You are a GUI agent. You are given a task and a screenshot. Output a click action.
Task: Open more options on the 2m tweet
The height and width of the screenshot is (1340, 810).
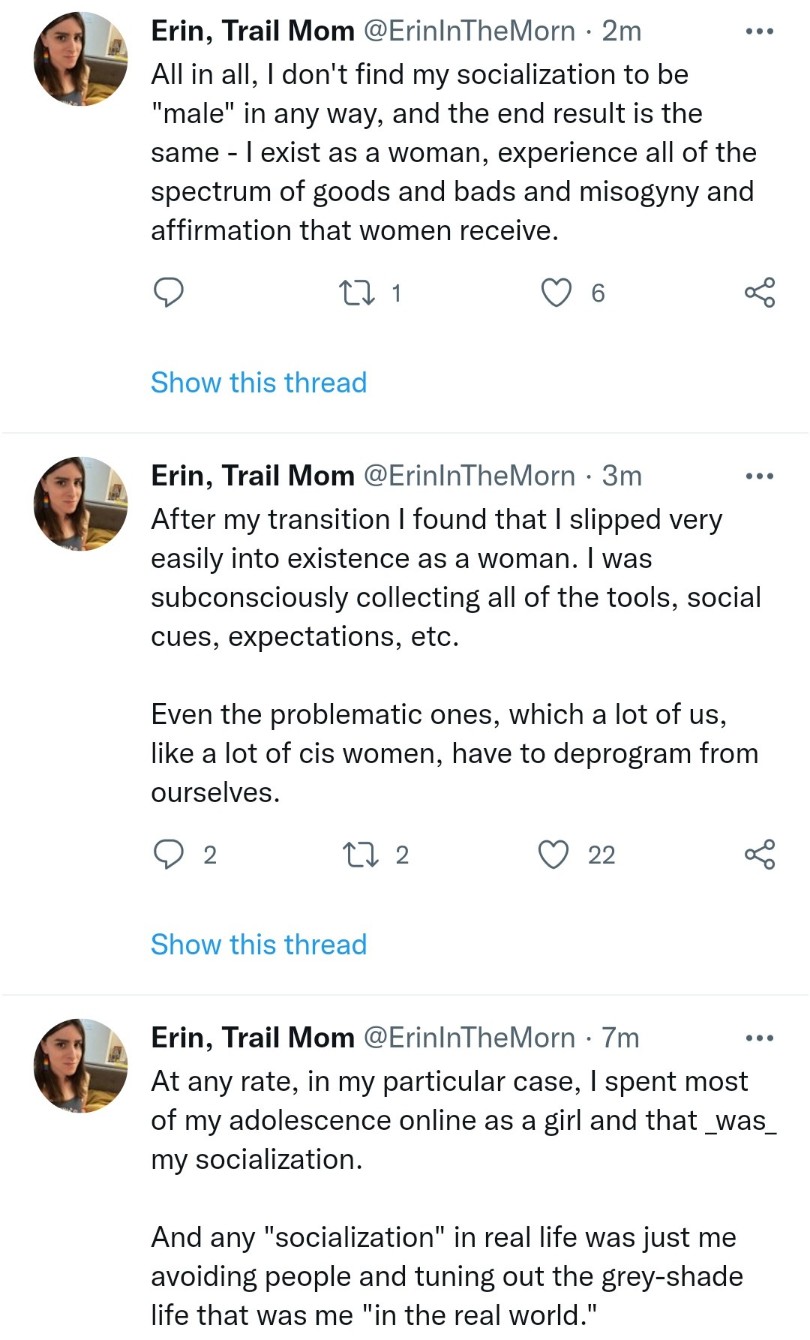760,32
